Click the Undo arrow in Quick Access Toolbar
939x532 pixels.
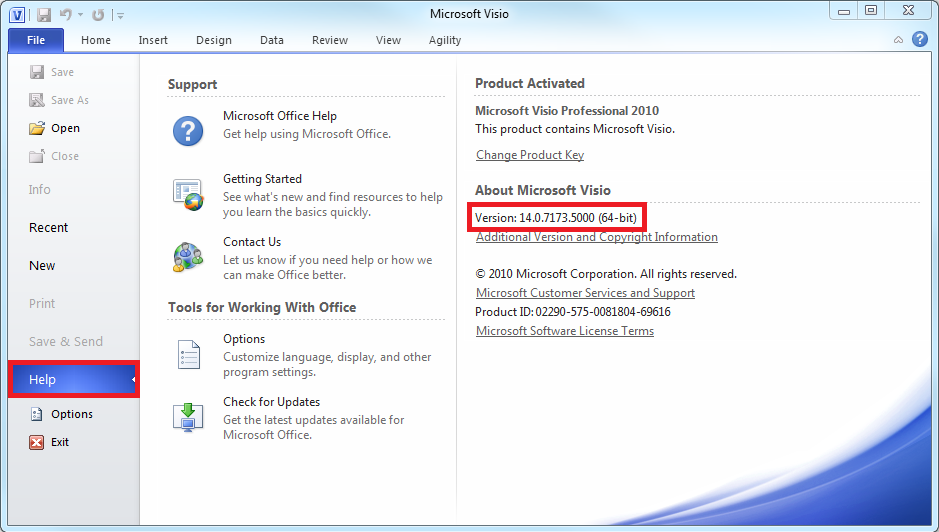(66, 15)
